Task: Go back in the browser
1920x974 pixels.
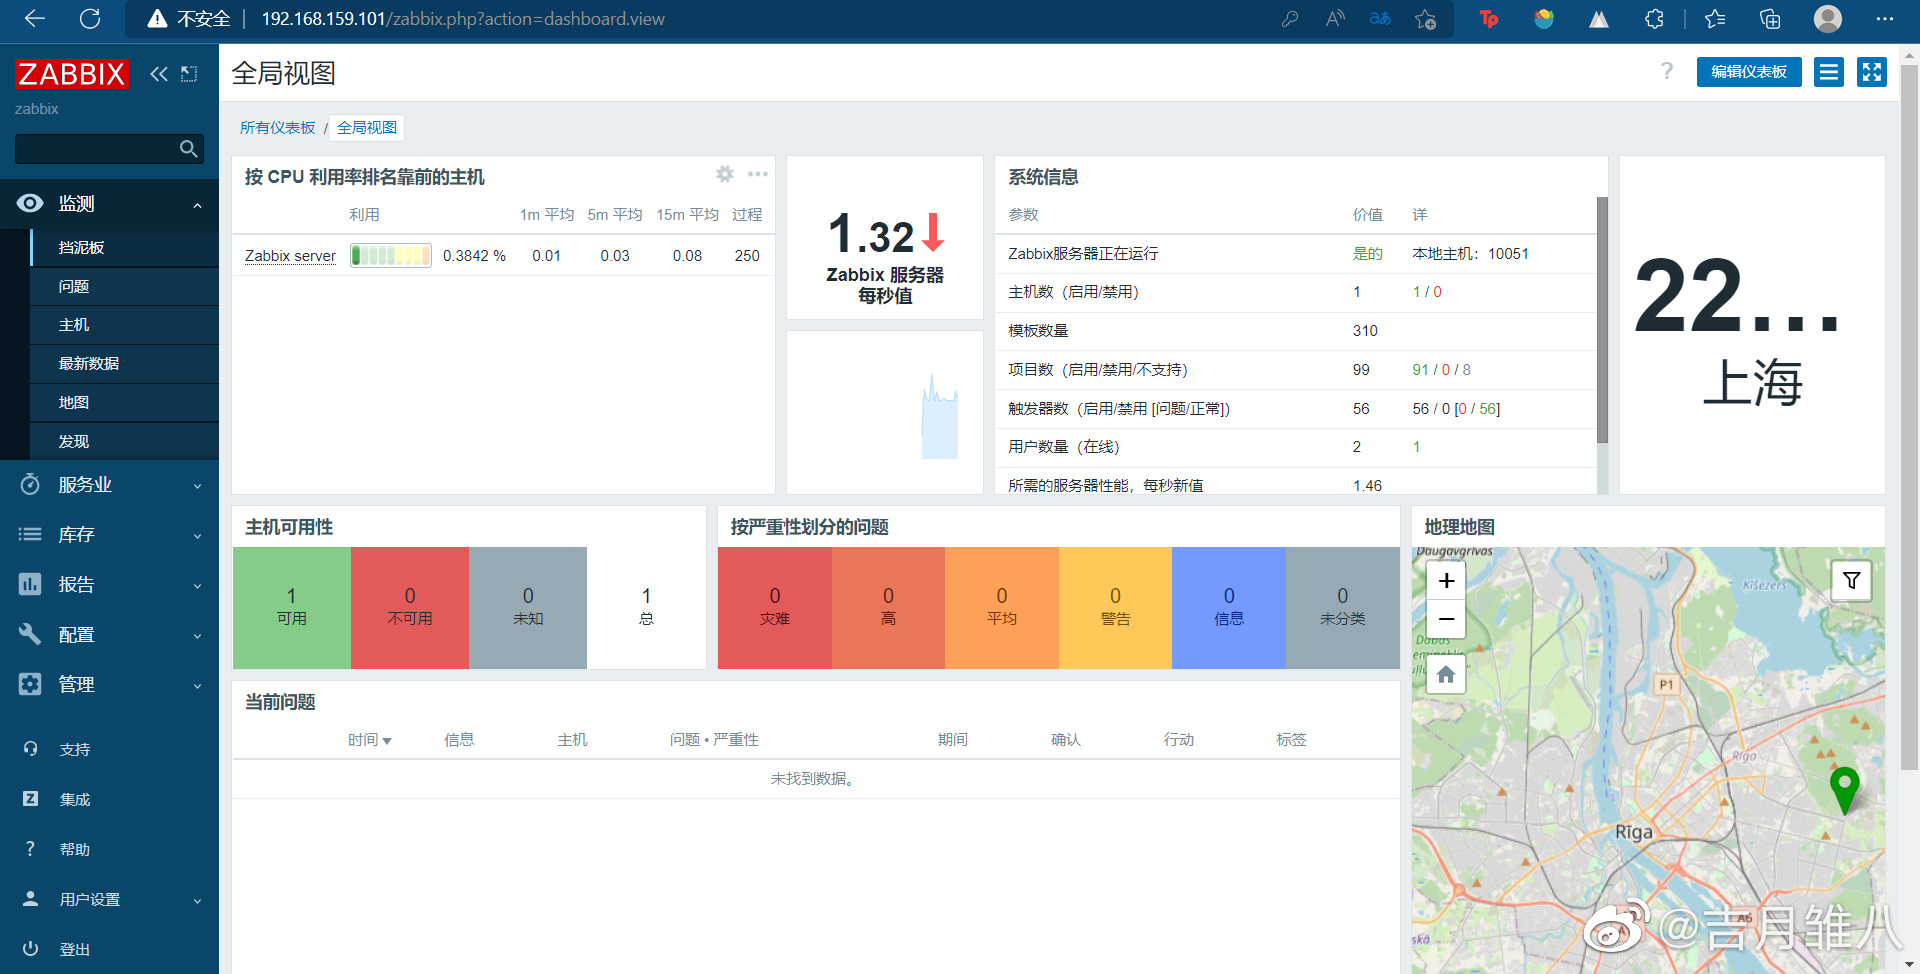Action: click(x=35, y=19)
